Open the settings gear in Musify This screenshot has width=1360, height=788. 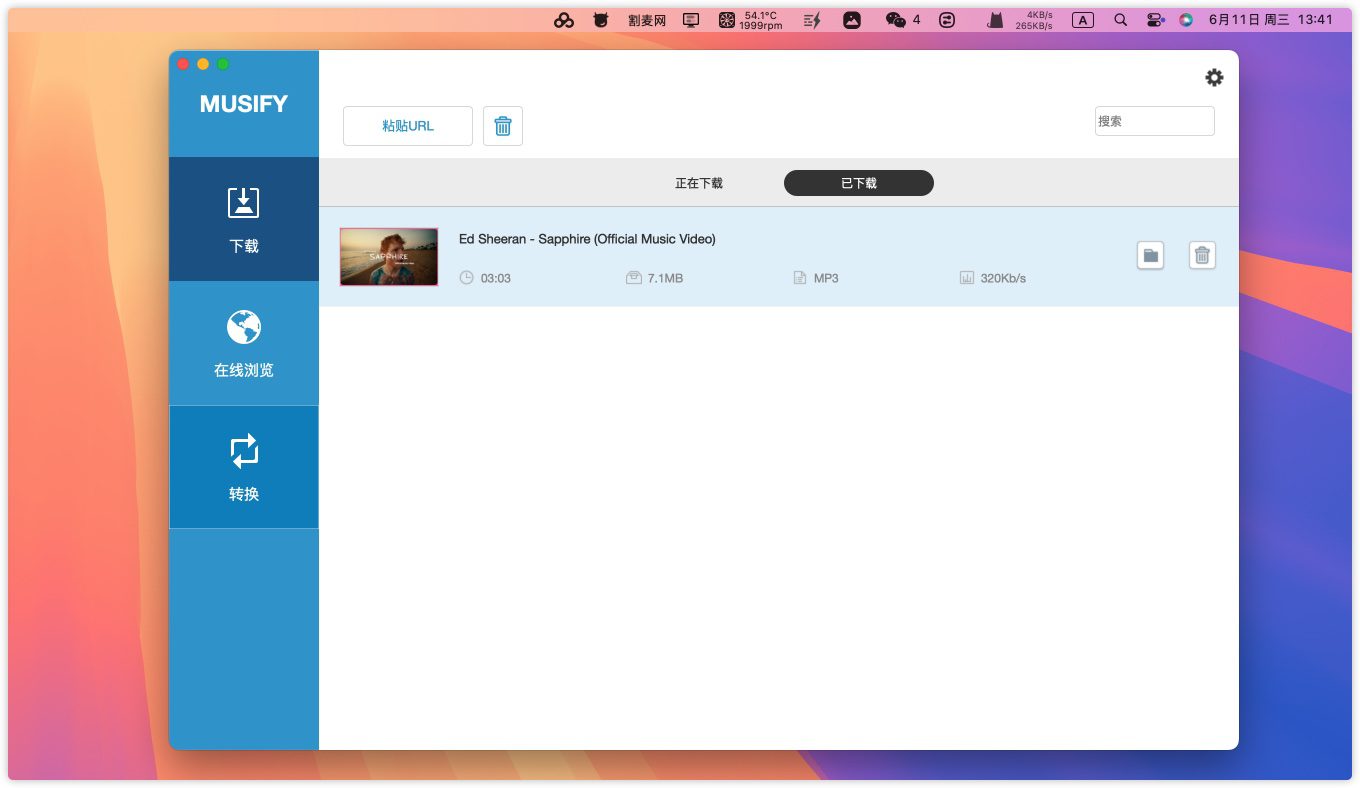pyautogui.click(x=1214, y=78)
